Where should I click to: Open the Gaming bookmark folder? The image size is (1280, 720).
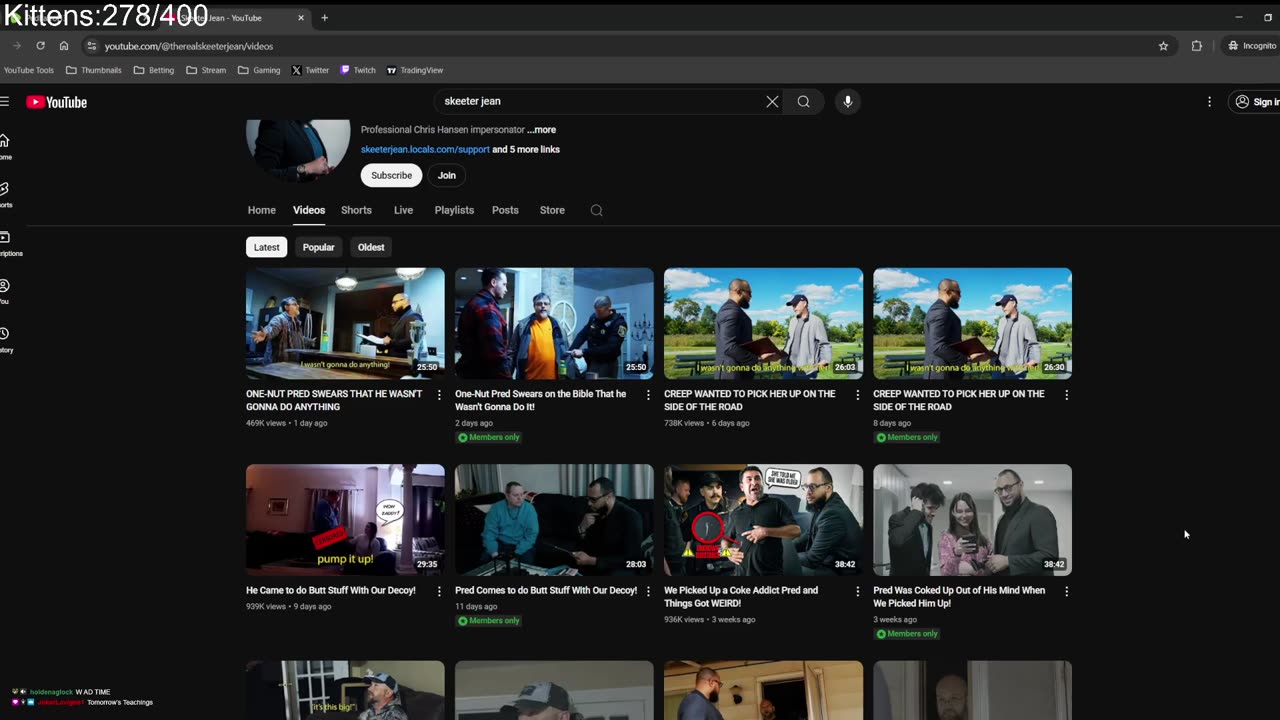coord(259,70)
